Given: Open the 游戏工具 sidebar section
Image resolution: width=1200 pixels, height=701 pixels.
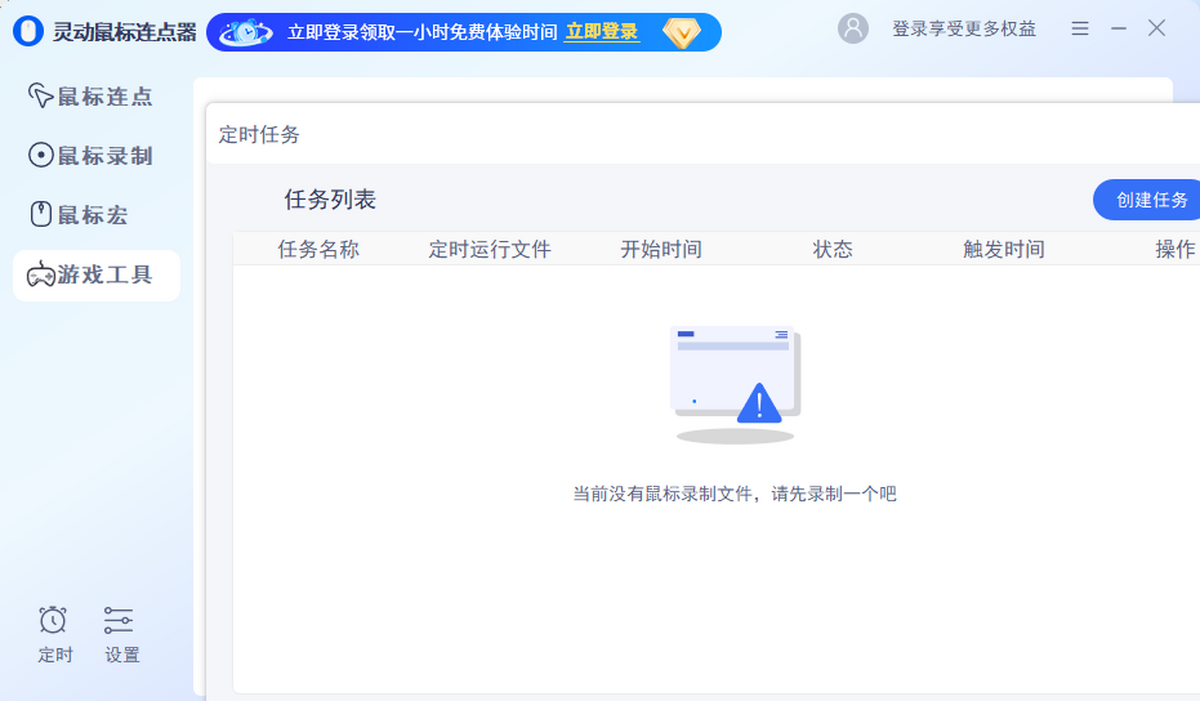Looking at the screenshot, I should pyautogui.click(x=96, y=275).
